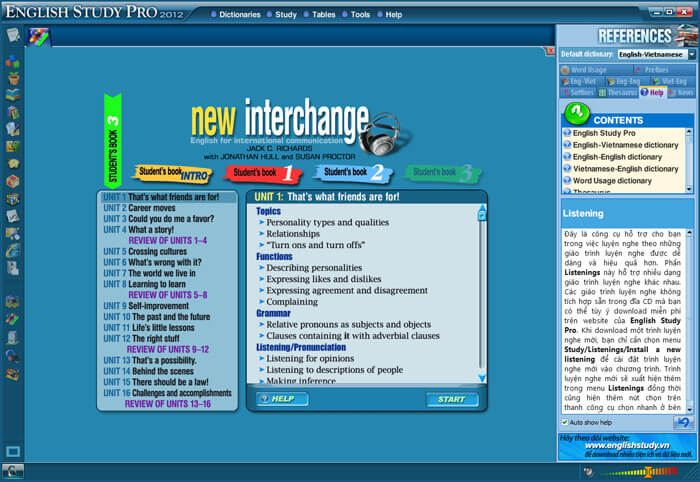Click the volume speaker icon near level meter
Image resolution: width=700 pixels, height=482 pixels.
coord(589,471)
